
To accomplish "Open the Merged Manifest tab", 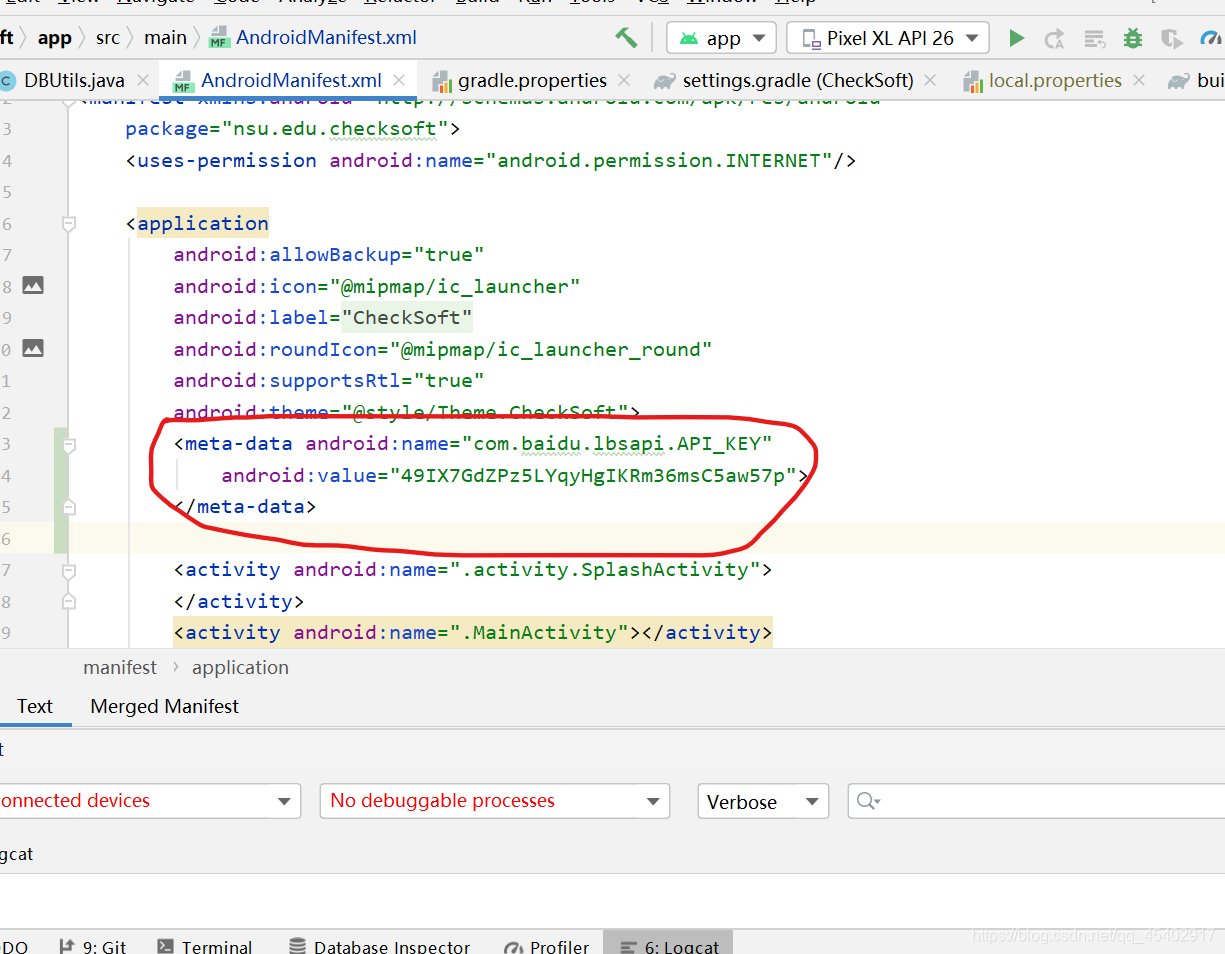I will 165,706.
